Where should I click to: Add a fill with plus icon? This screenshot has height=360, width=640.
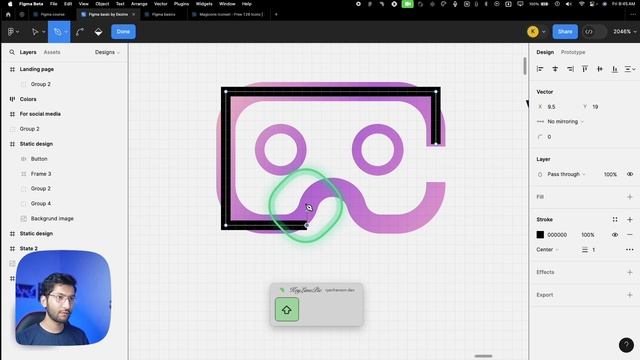630,197
